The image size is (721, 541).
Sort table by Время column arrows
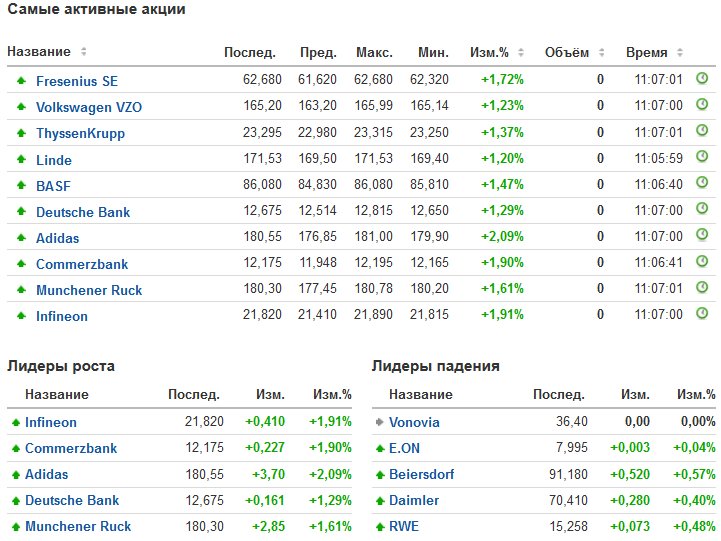680,52
